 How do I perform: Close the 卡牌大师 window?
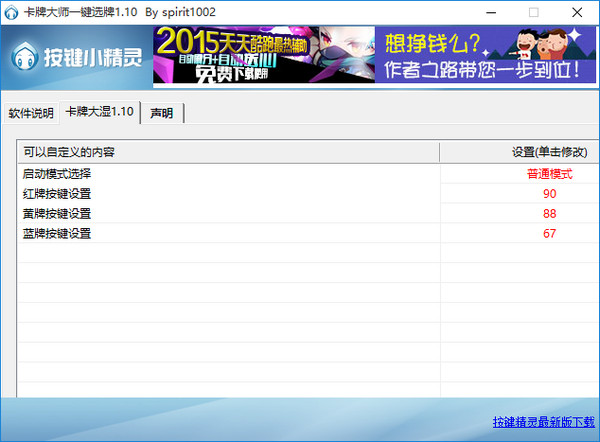[577, 12]
